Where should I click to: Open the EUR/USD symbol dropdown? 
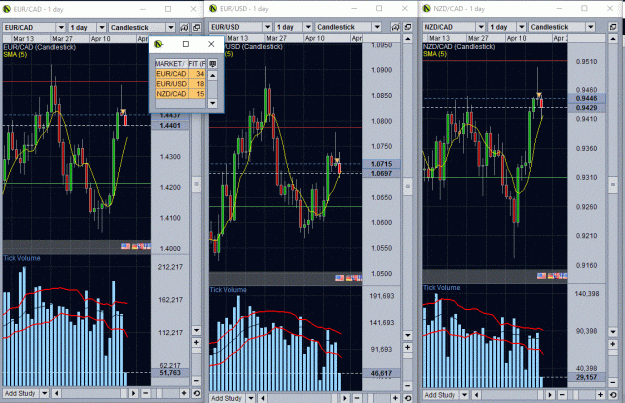pos(267,27)
